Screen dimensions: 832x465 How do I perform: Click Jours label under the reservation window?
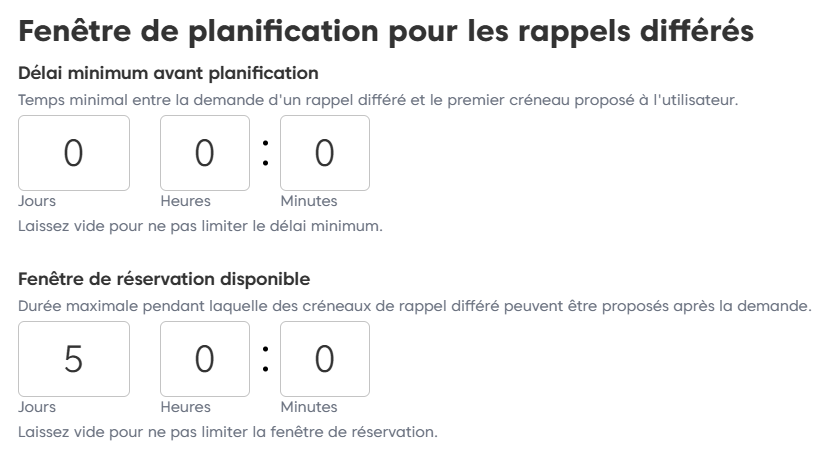coord(37,407)
